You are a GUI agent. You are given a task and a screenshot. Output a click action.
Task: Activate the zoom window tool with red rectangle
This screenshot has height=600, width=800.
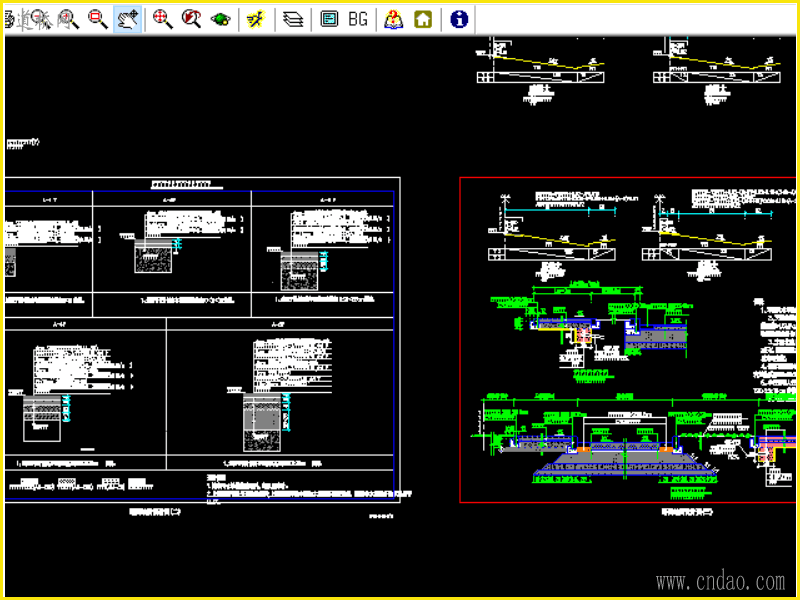pyautogui.click(x=98, y=19)
